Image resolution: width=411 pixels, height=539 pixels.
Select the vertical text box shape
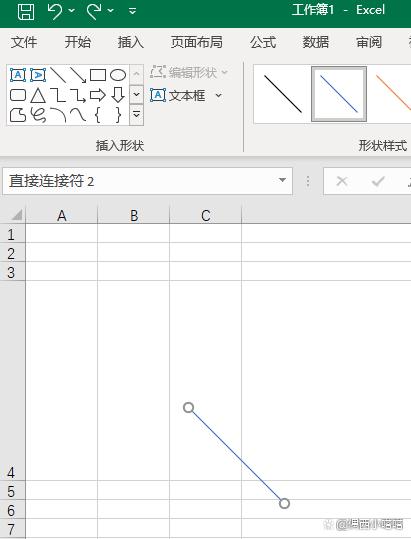38,75
